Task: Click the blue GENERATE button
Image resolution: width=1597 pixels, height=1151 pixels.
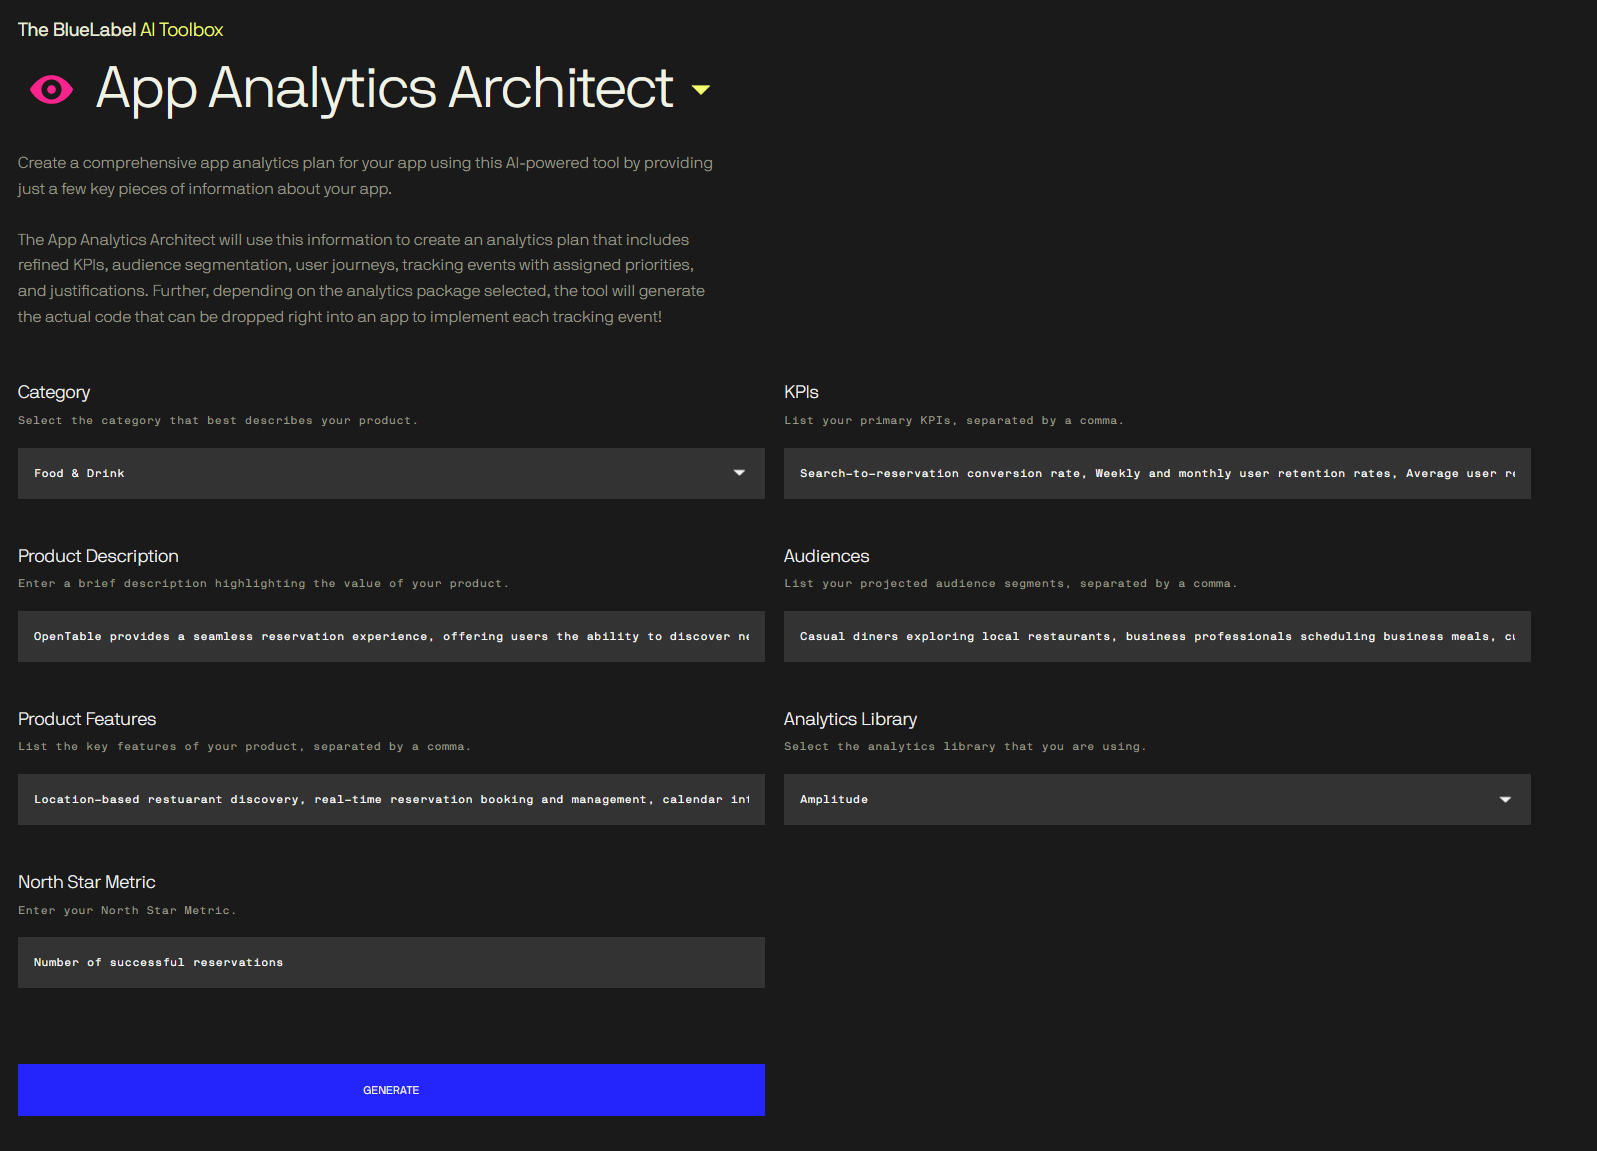Action: coord(391,1090)
